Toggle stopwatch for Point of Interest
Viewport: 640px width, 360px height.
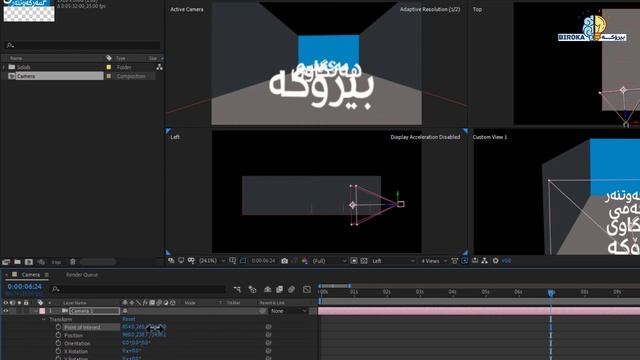(x=58, y=327)
